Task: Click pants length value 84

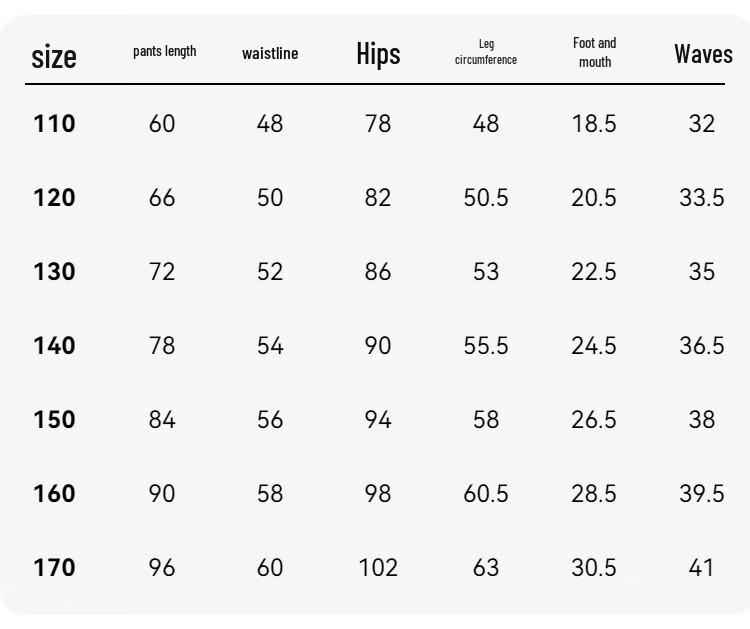Action: click(x=162, y=419)
